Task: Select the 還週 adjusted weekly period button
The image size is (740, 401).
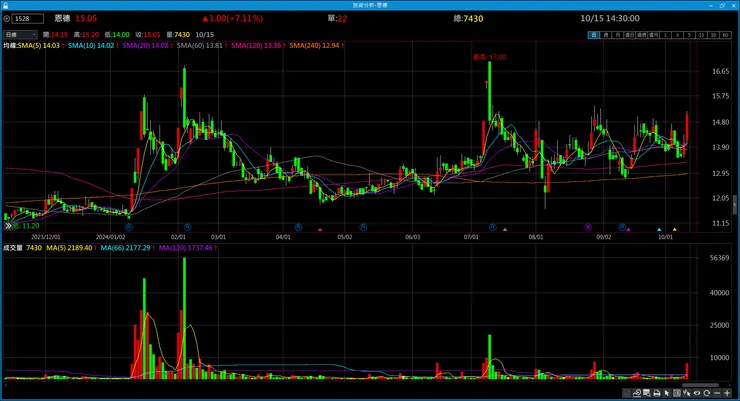Action: point(642,35)
